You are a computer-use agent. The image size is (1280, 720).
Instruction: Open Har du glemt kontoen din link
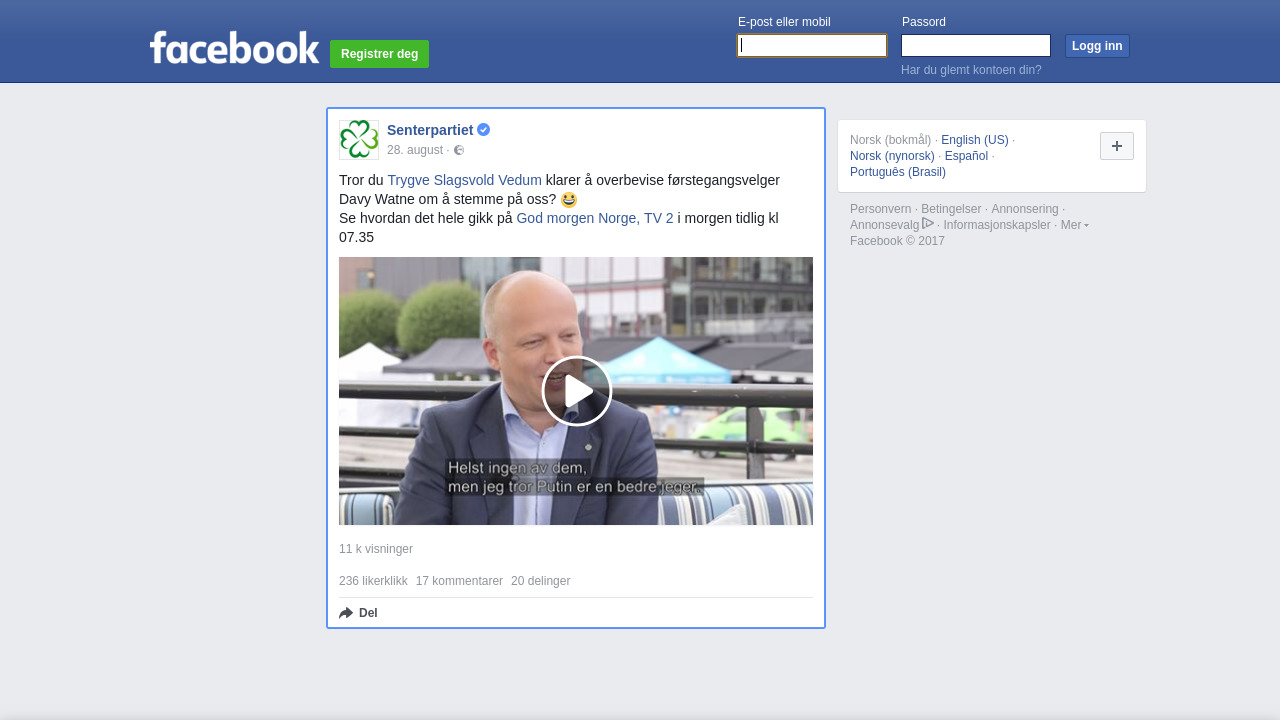[x=971, y=70]
